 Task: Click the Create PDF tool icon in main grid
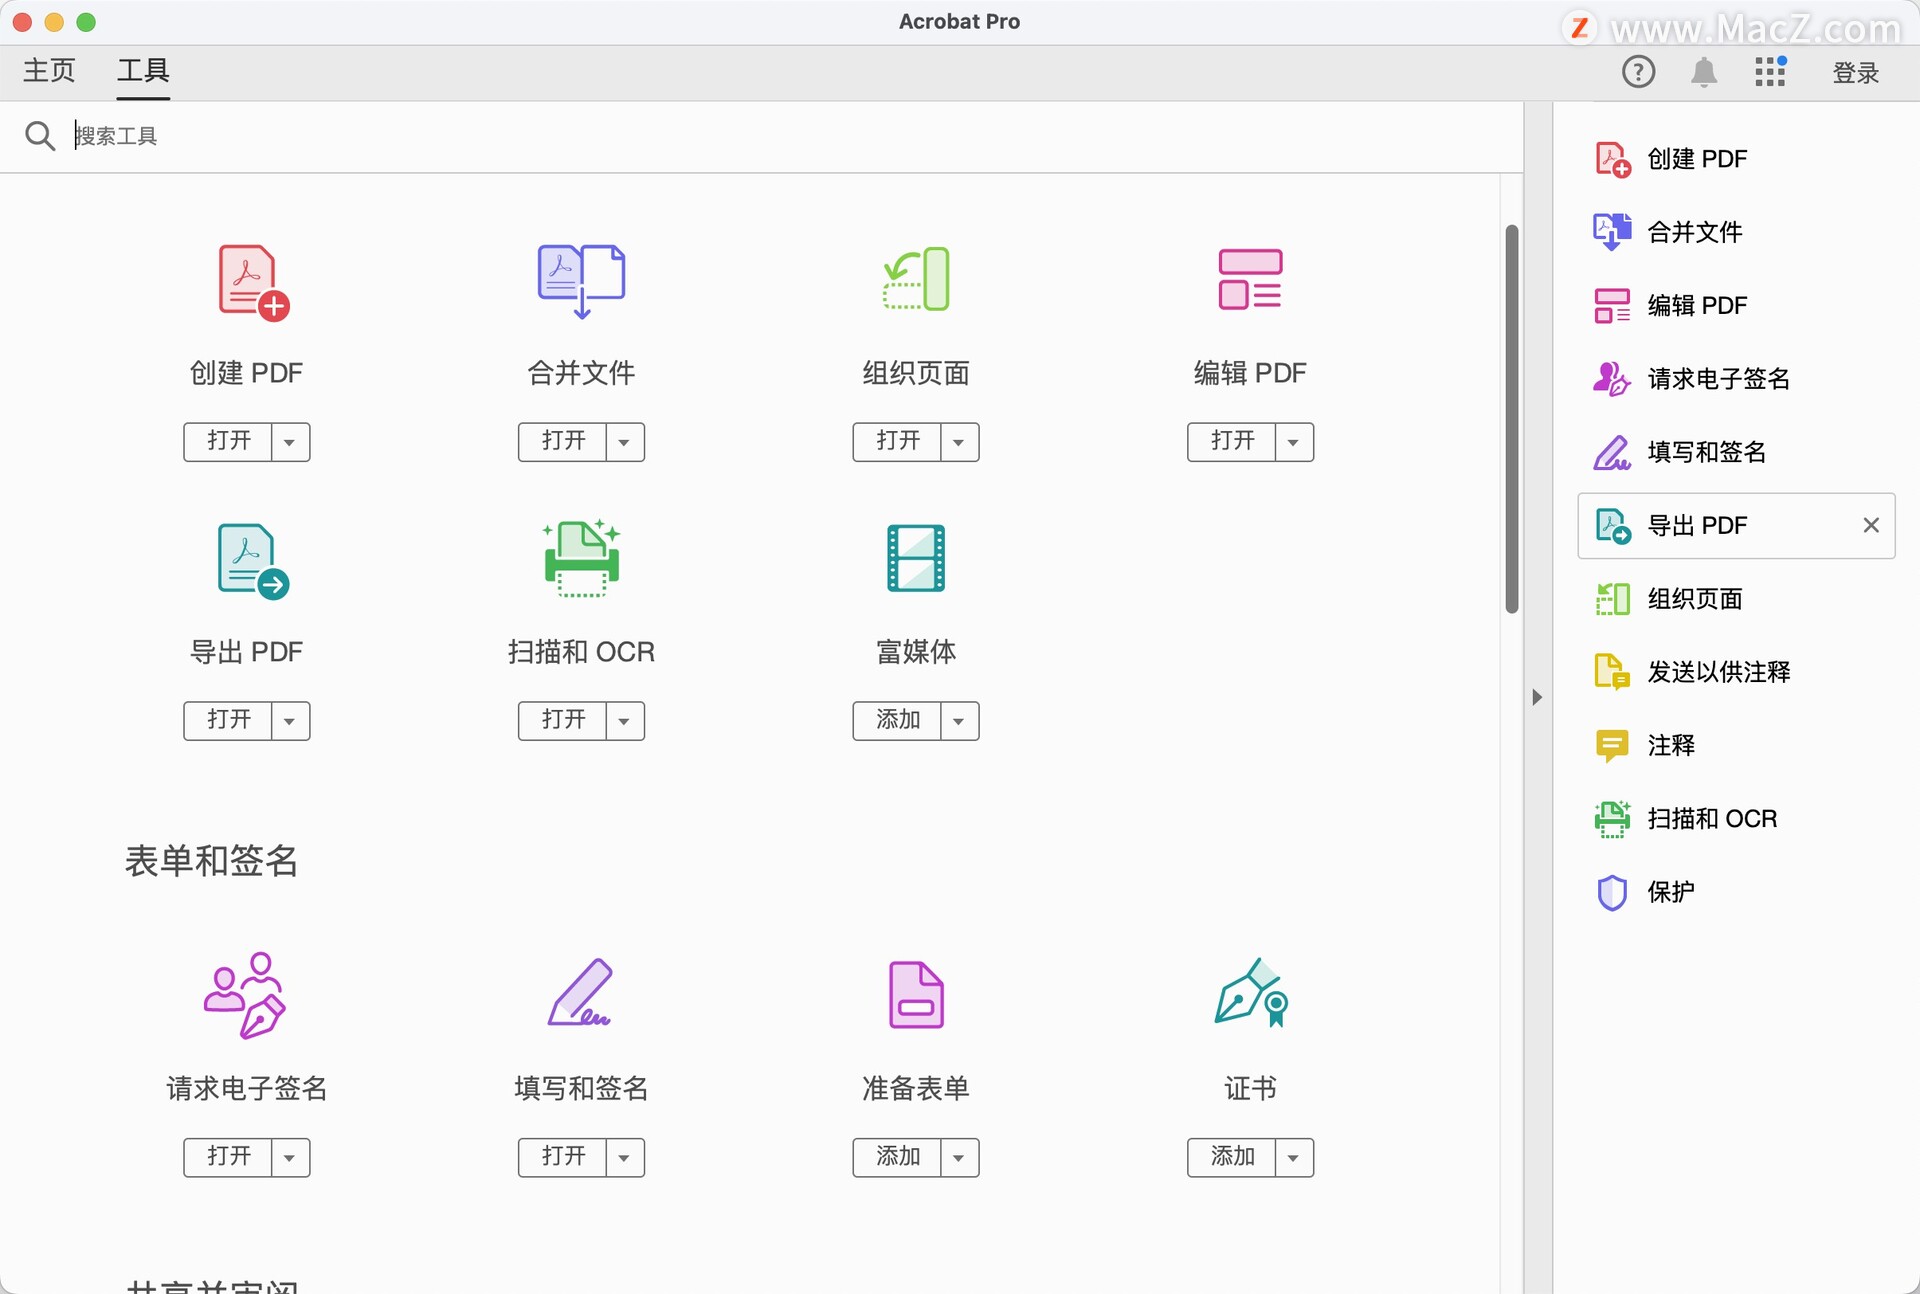pos(253,283)
